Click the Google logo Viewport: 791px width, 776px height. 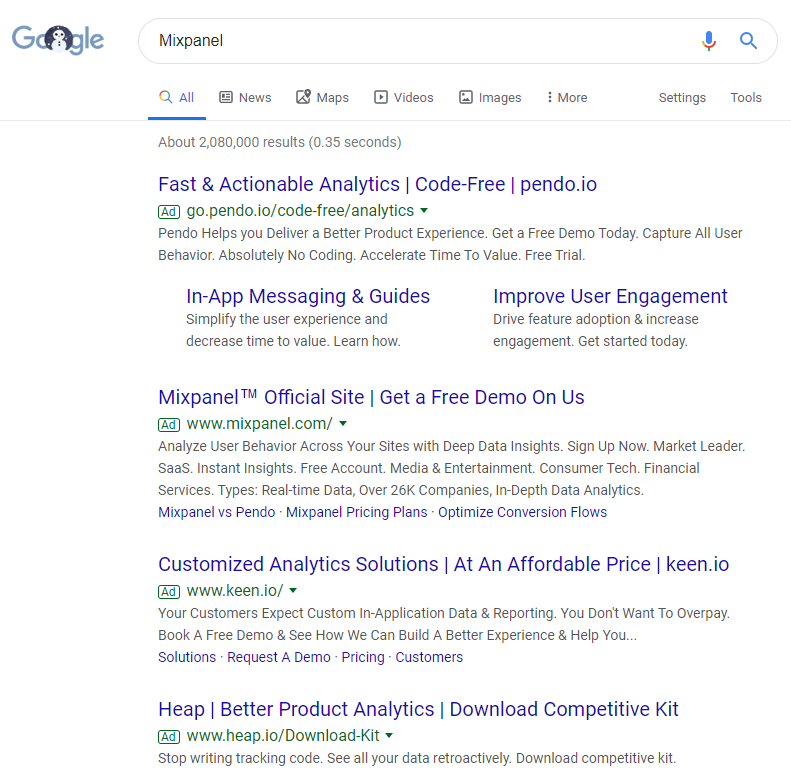58,40
